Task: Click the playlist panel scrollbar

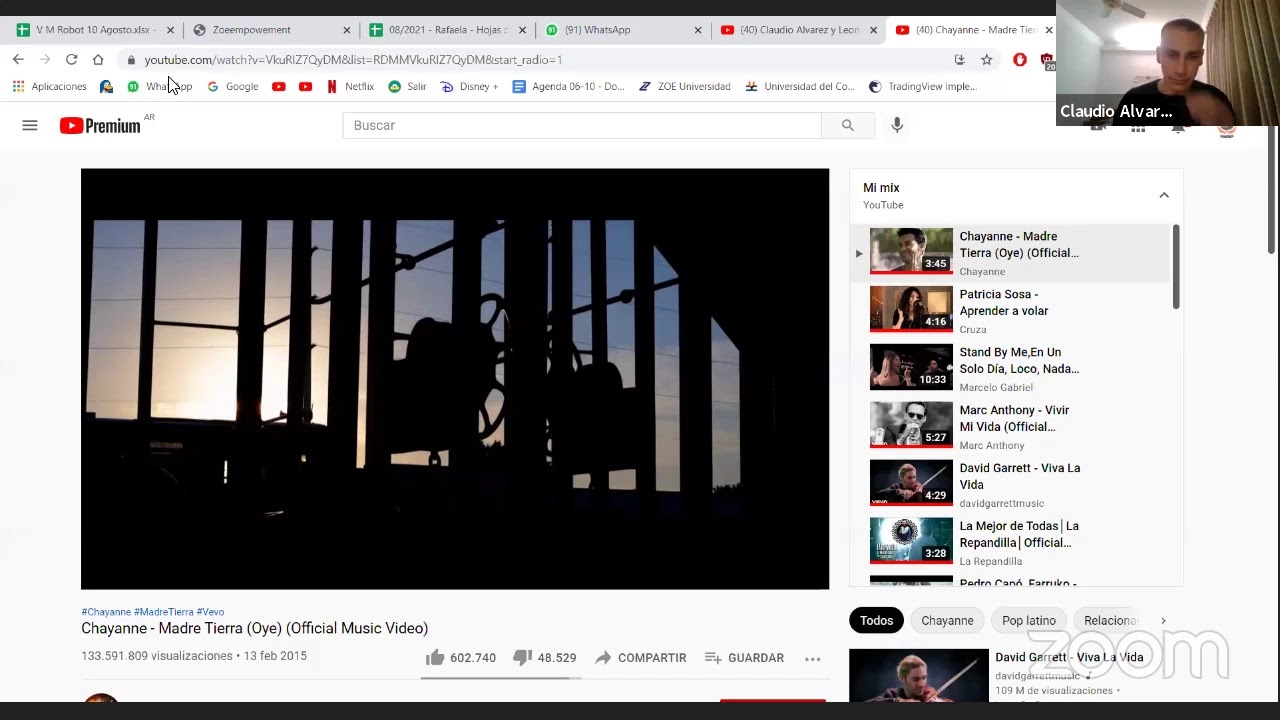Action: [1176, 266]
